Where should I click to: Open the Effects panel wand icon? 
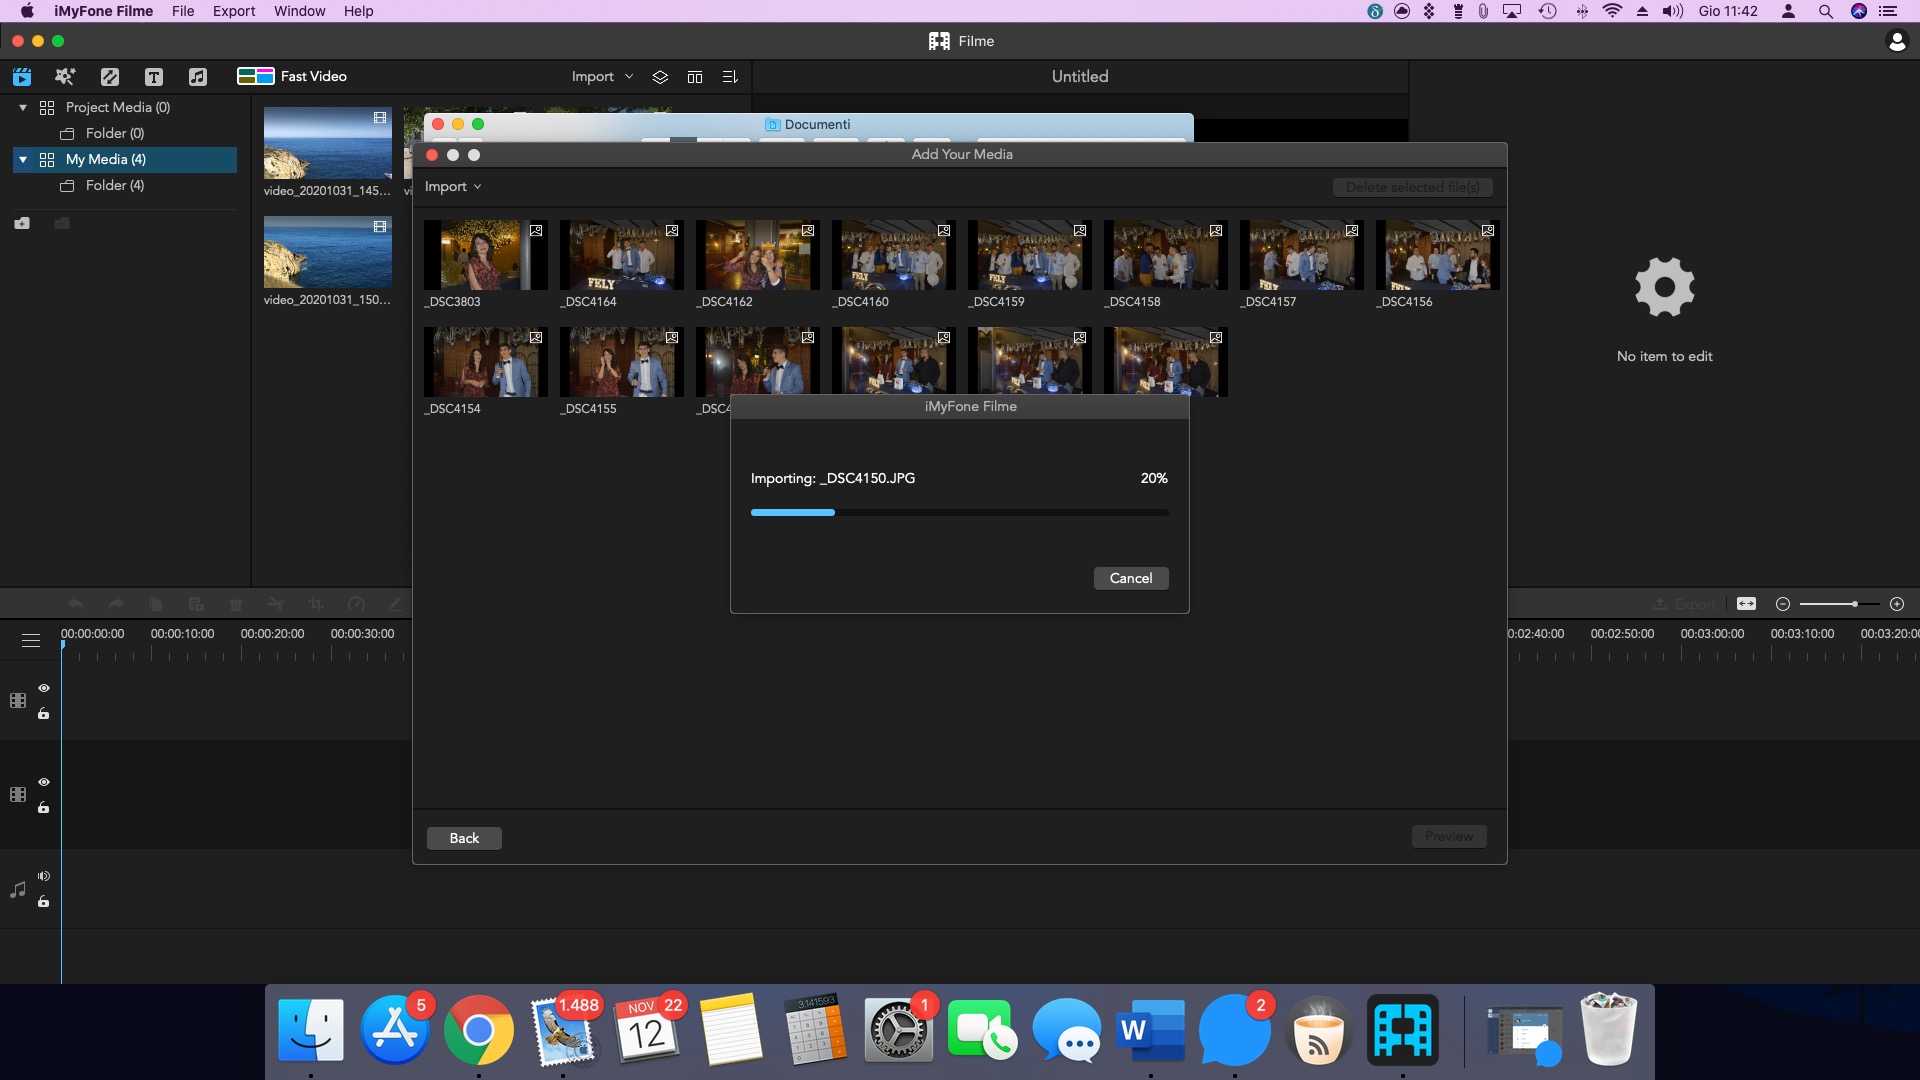64,76
